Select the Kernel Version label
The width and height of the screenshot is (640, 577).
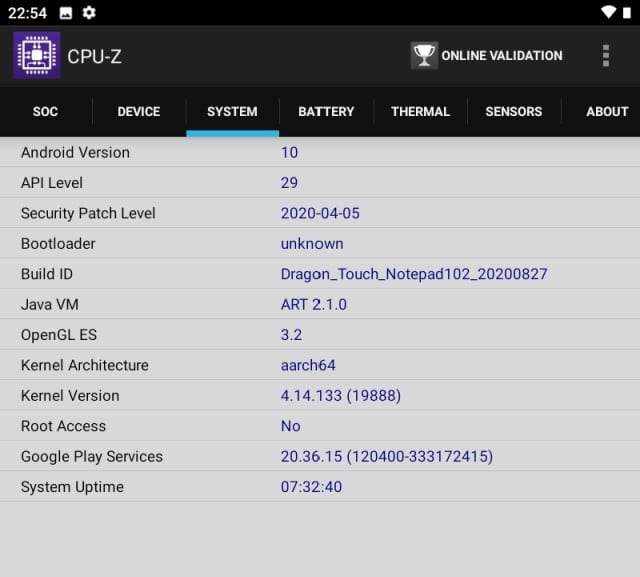[70, 395]
